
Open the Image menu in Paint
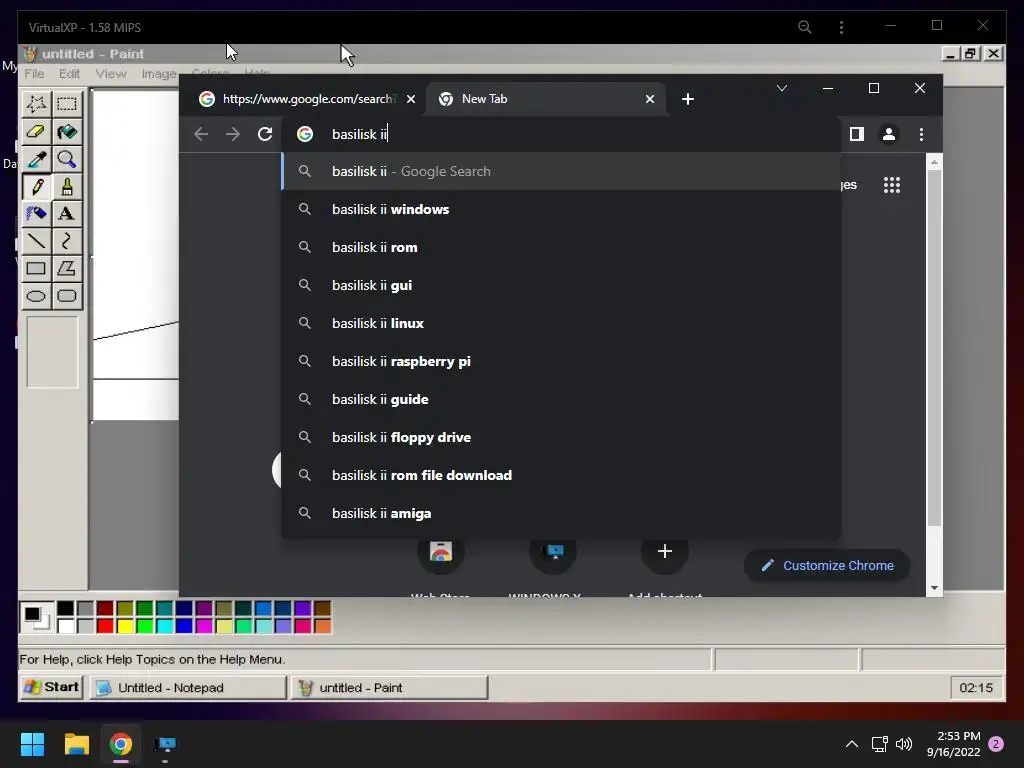click(159, 74)
